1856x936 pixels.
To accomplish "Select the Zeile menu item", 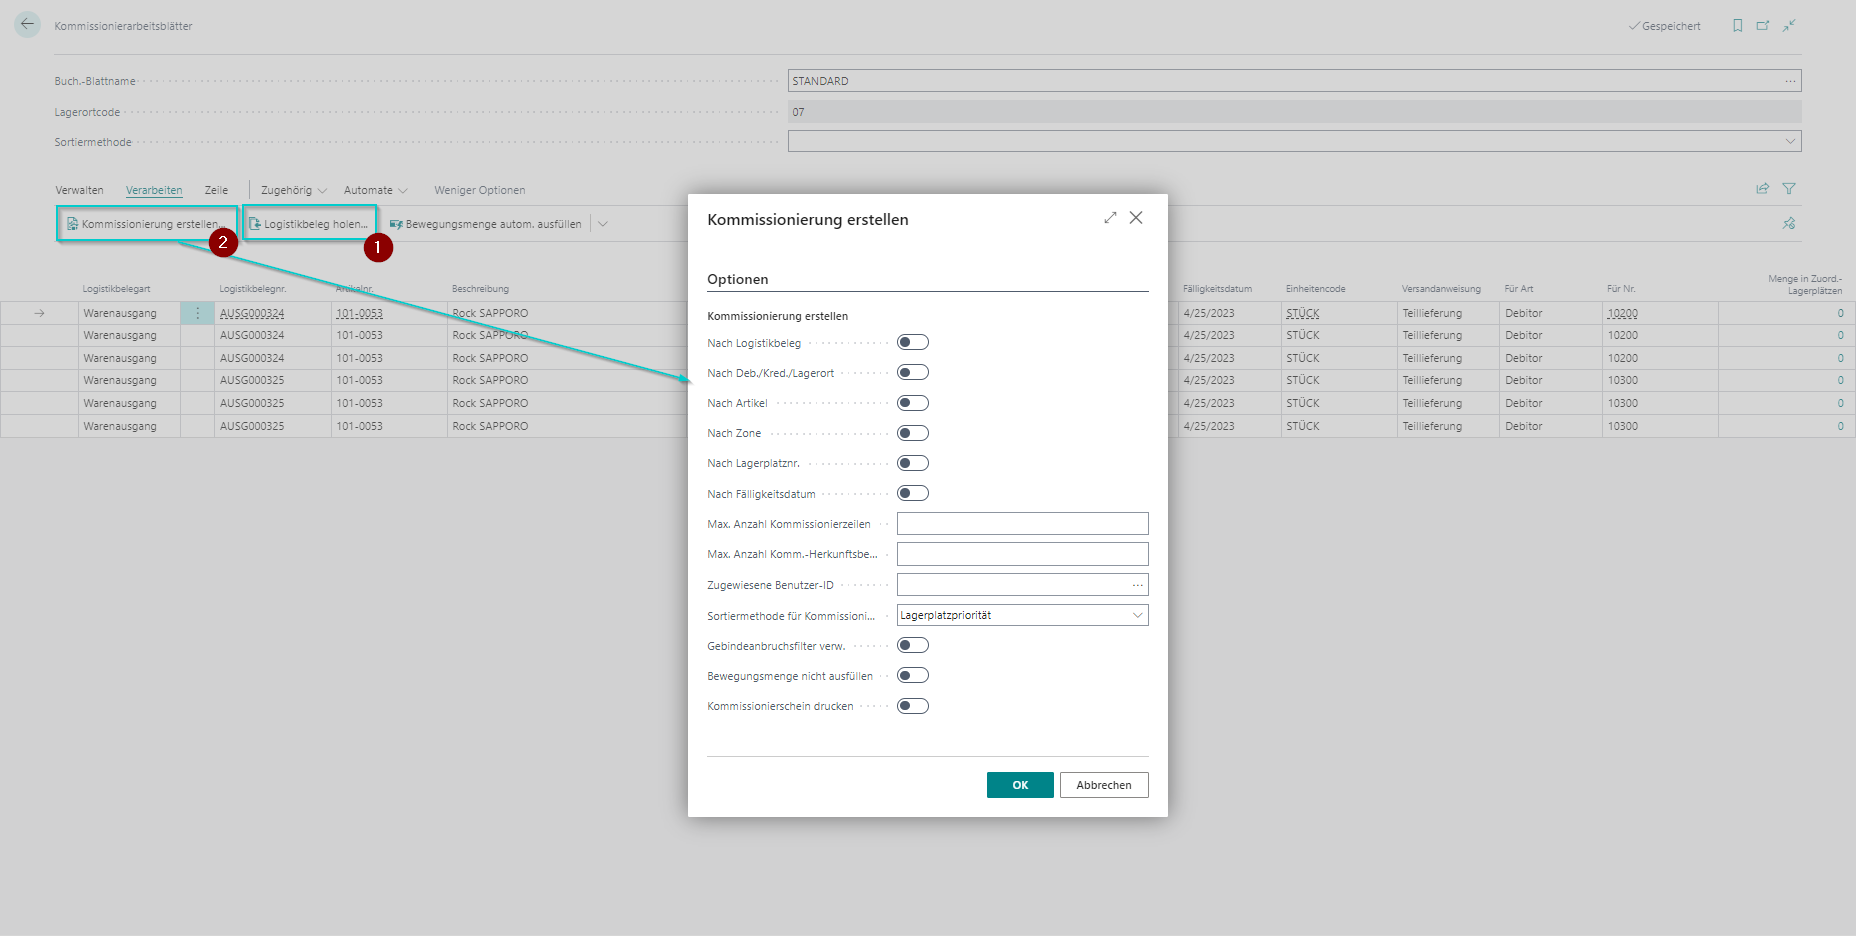I will (x=216, y=190).
